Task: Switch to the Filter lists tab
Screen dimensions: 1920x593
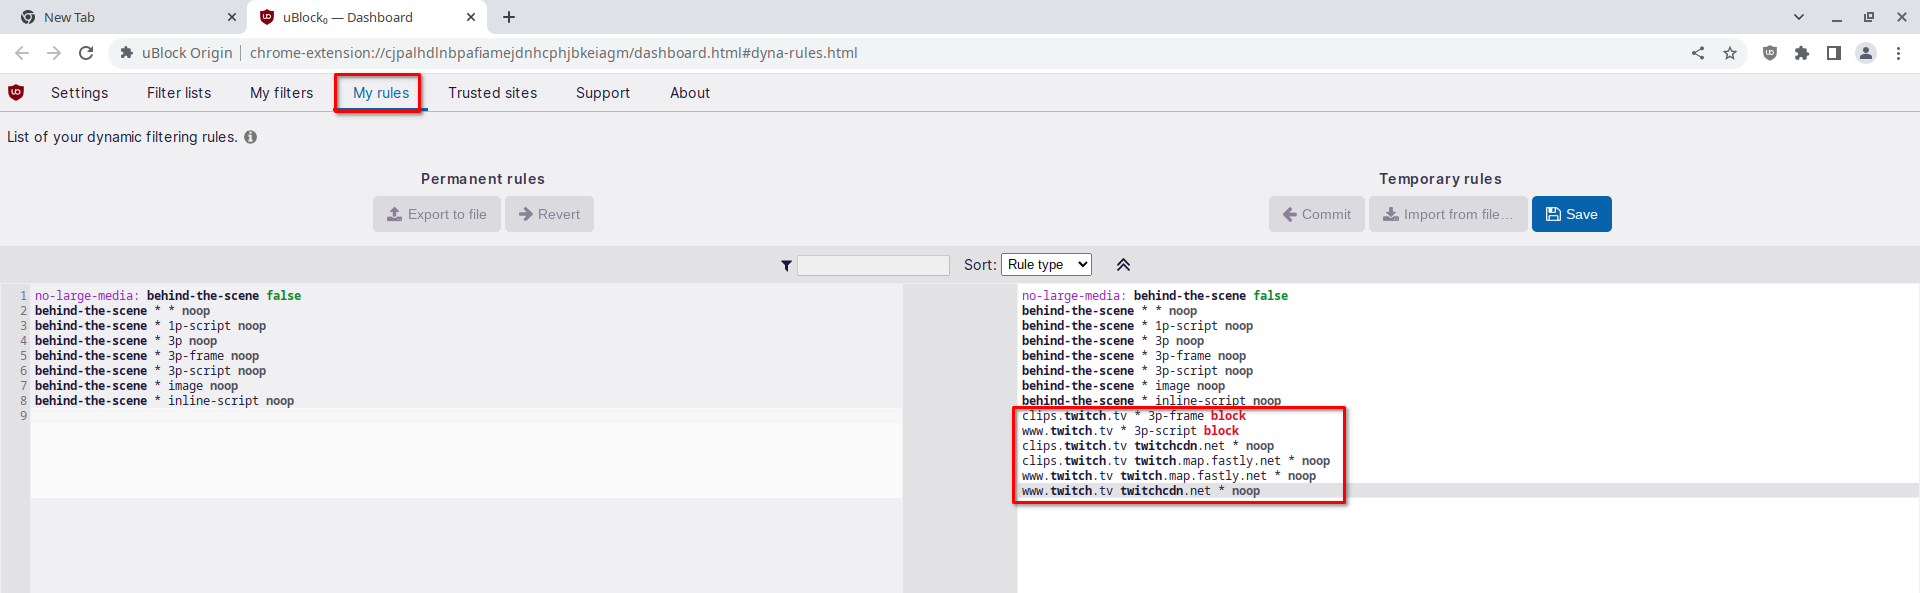Action: pos(179,93)
